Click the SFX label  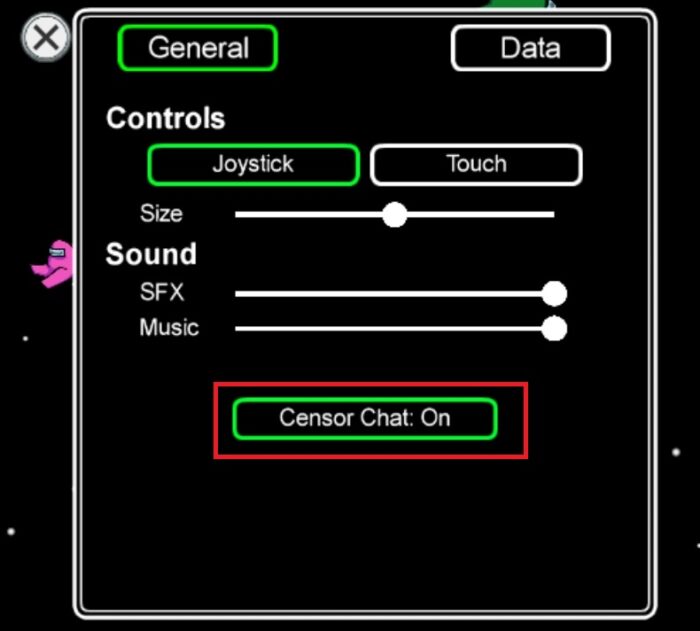pyautogui.click(x=162, y=292)
